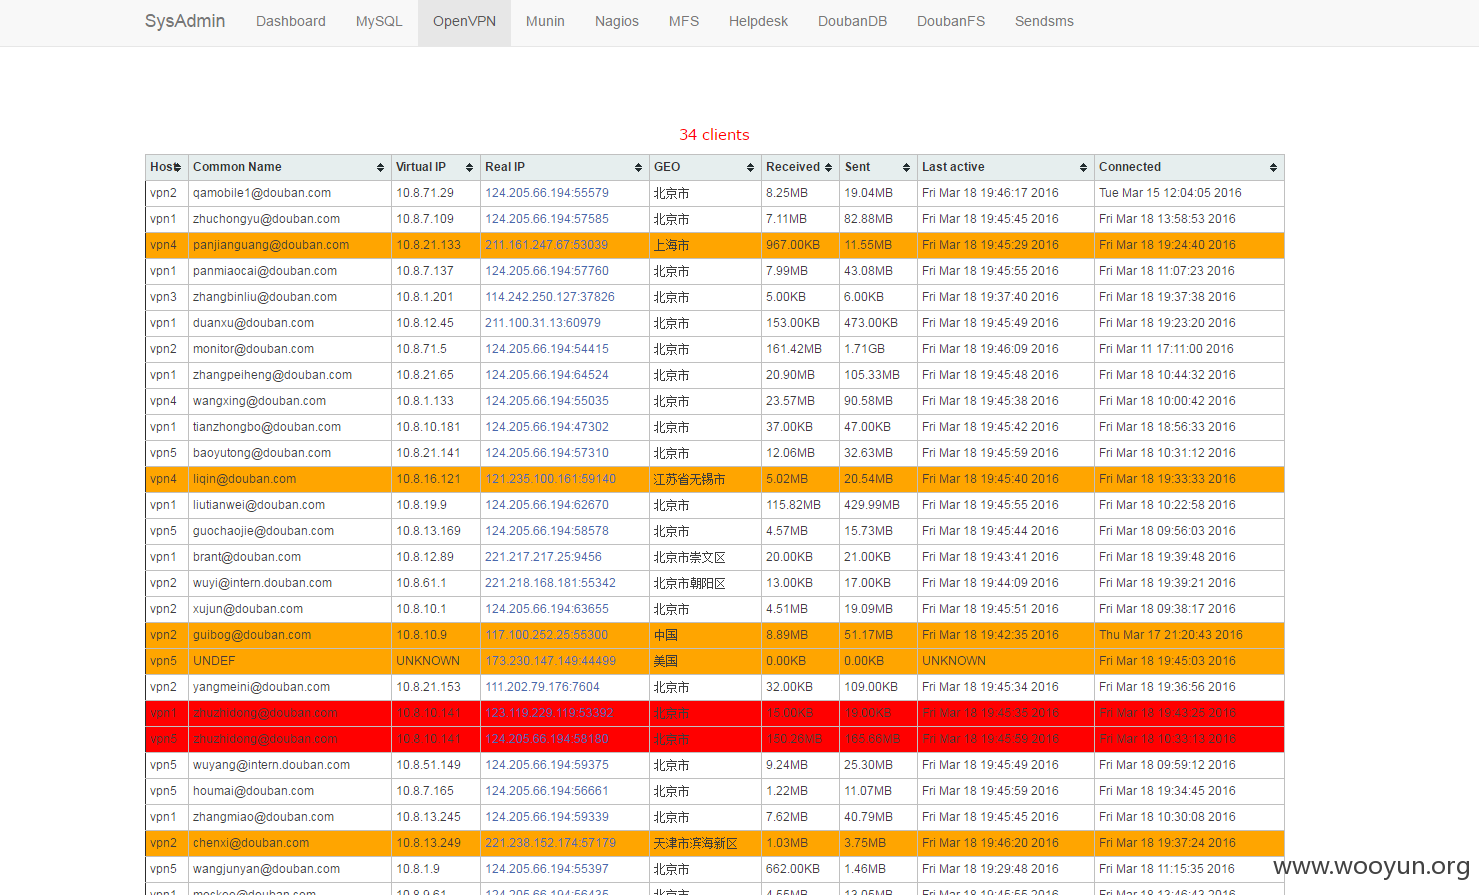Open the Sendsms page
Viewport: 1479px width, 895px height.
1044,21
